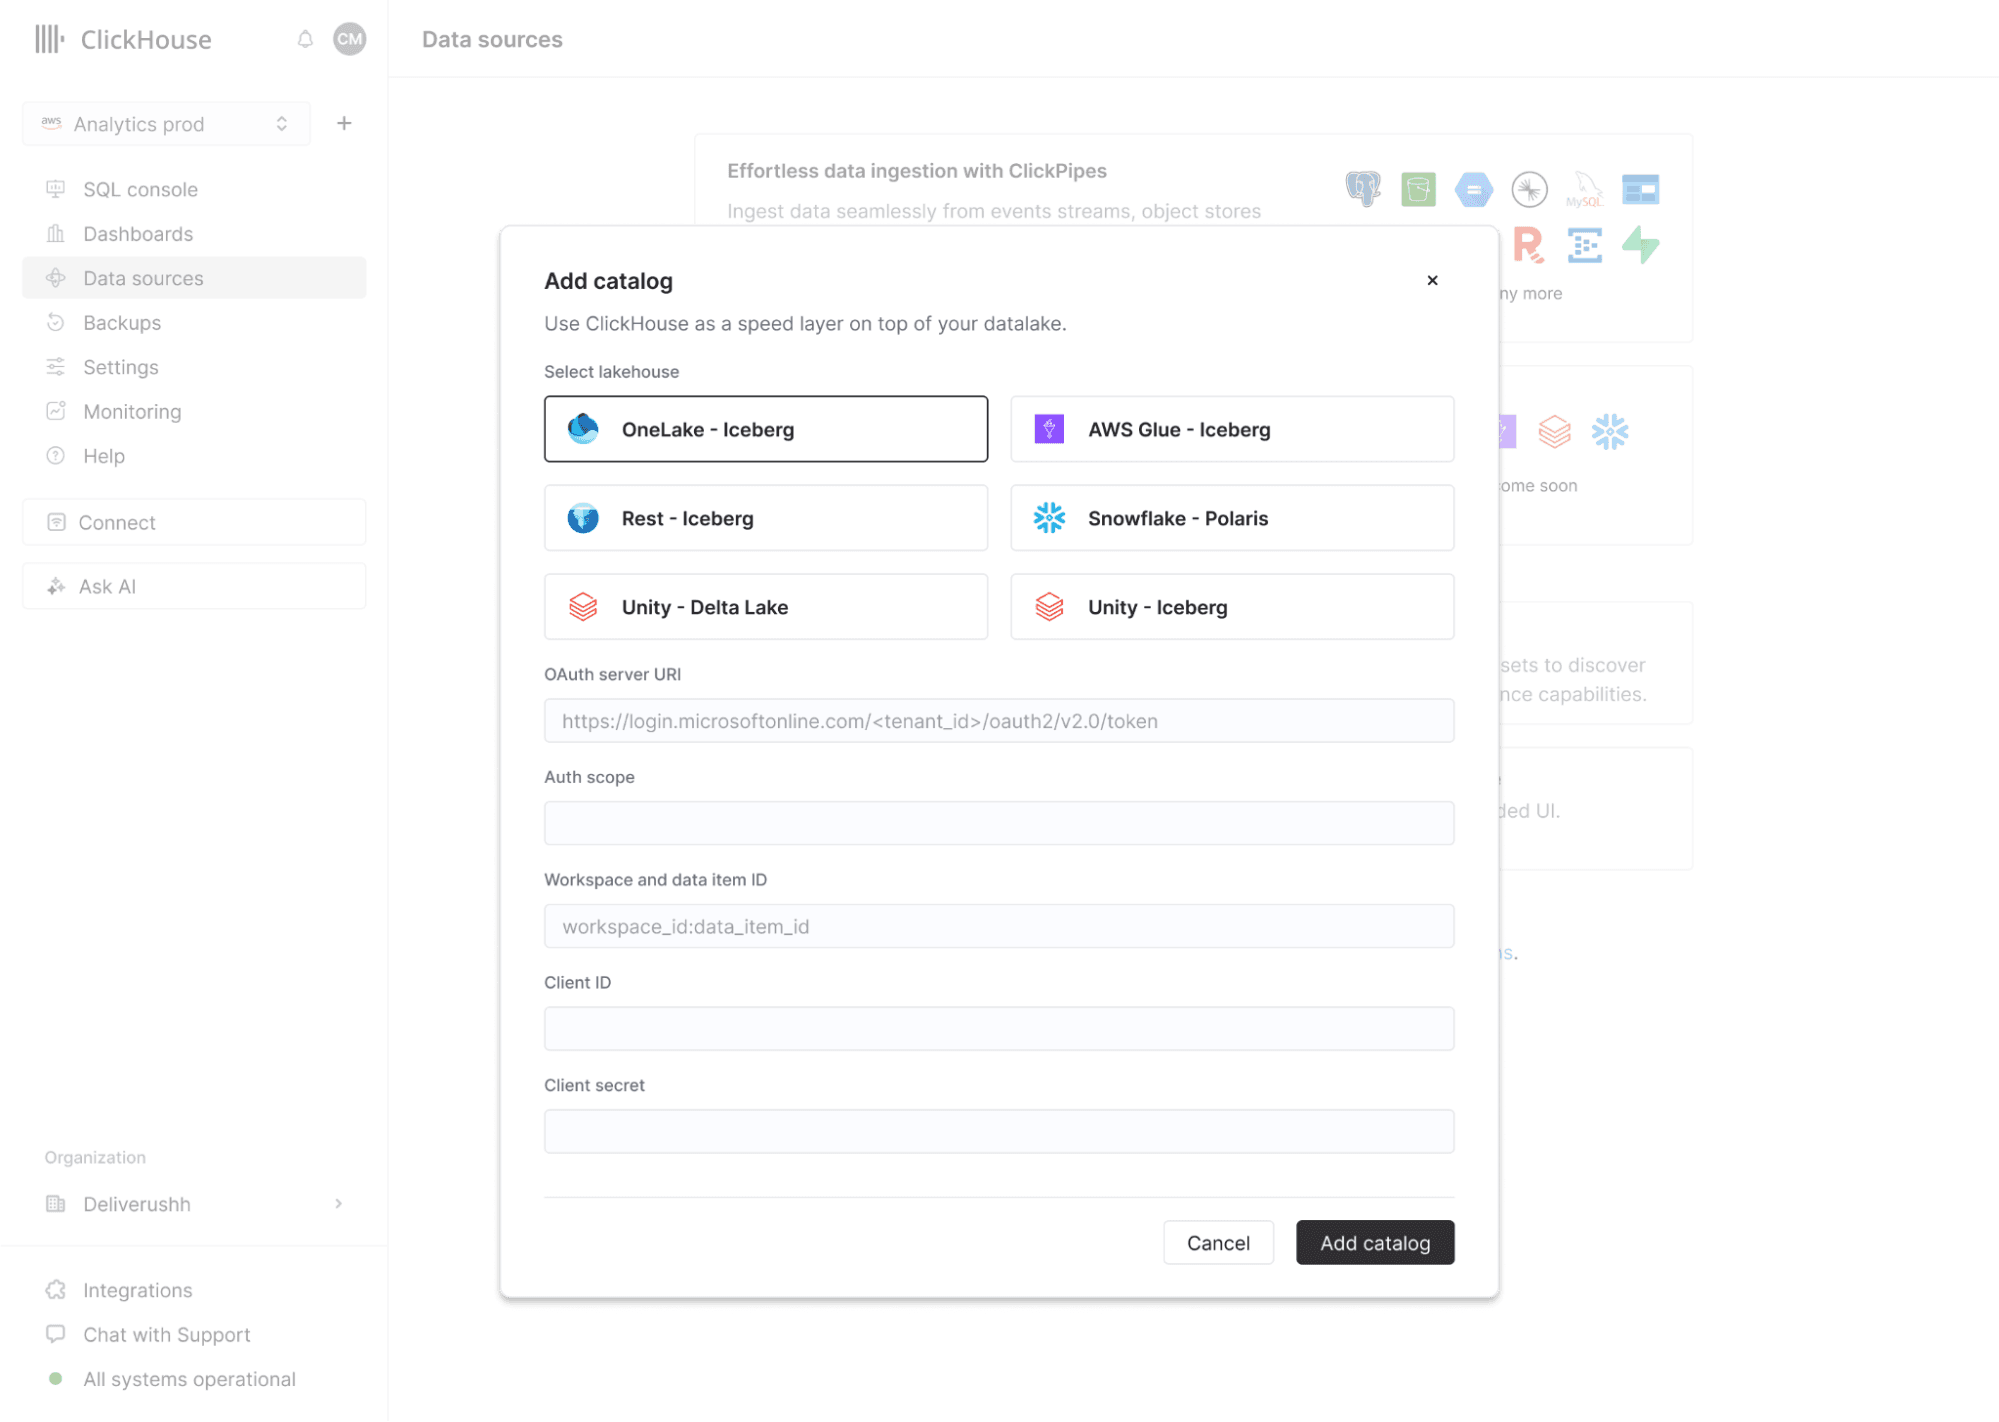Select Unity - Delta Lake option

(765, 607)
